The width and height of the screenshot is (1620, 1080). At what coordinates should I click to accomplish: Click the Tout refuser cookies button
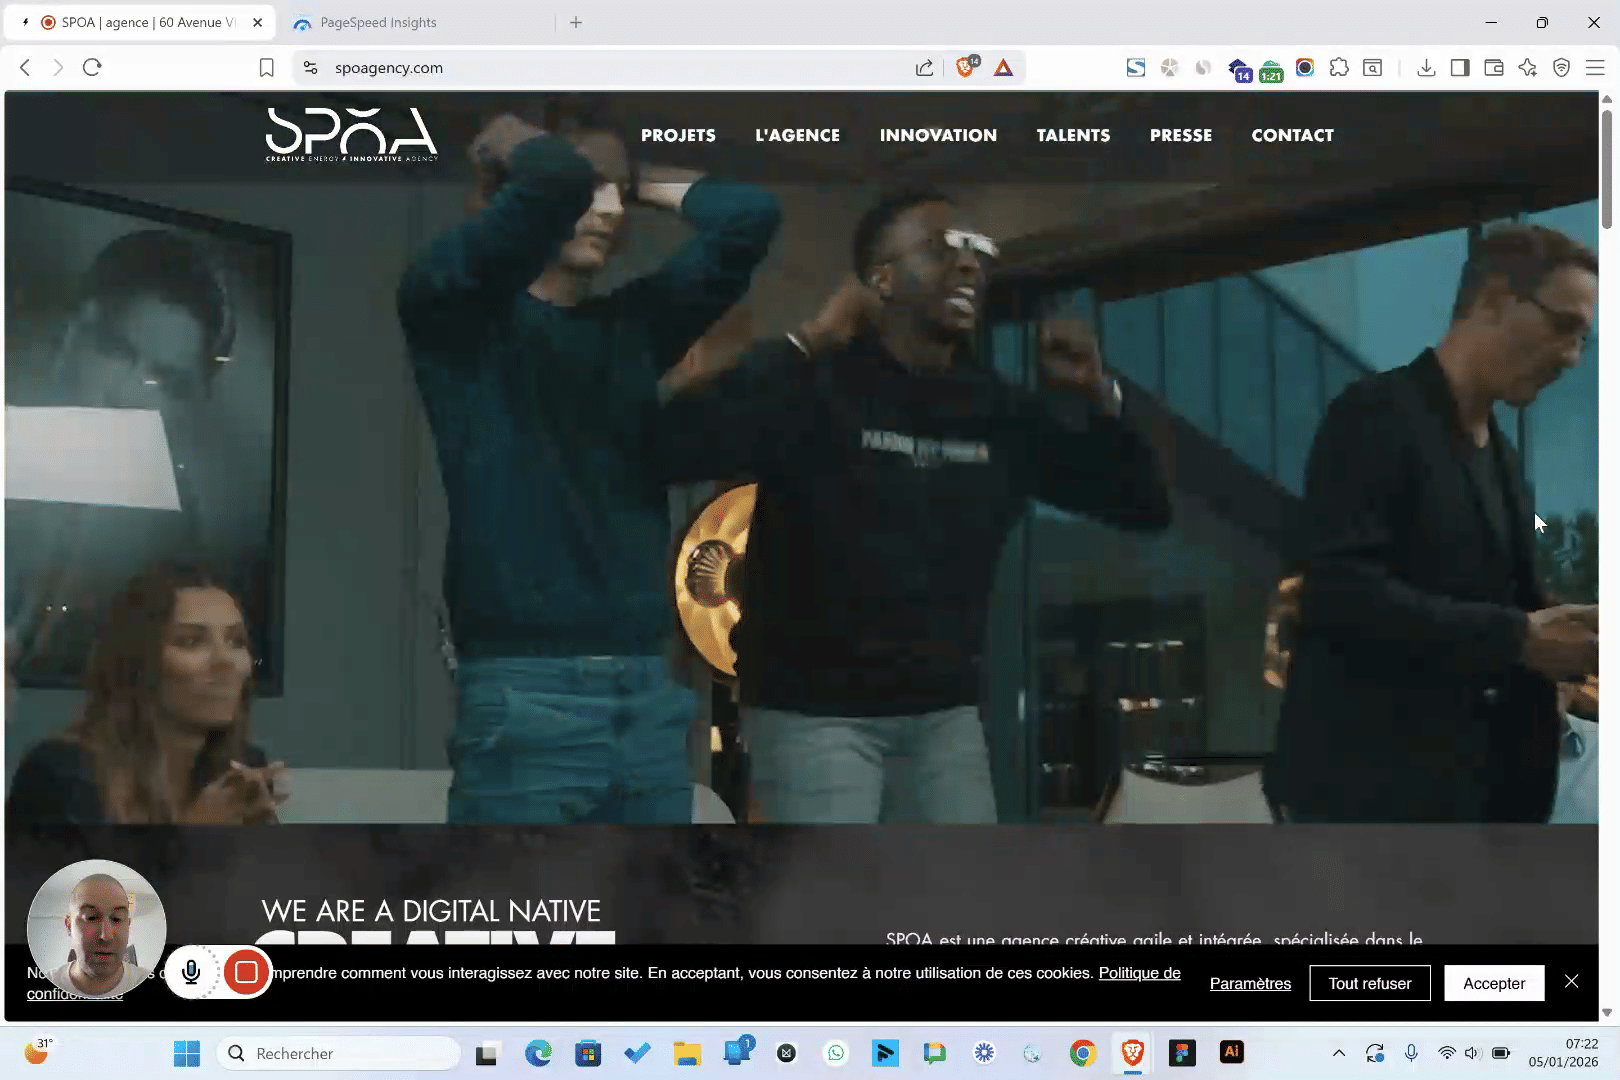coord(1369,983)
